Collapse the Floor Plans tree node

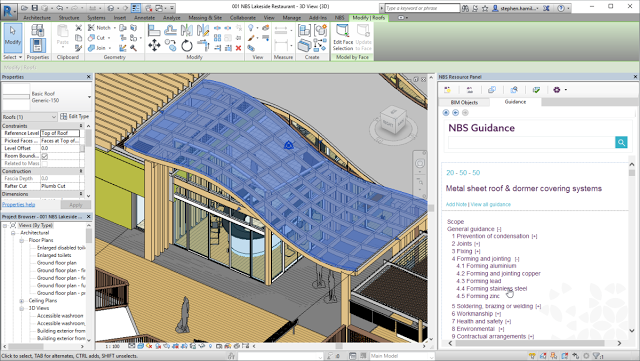click(x=21, y=241)
